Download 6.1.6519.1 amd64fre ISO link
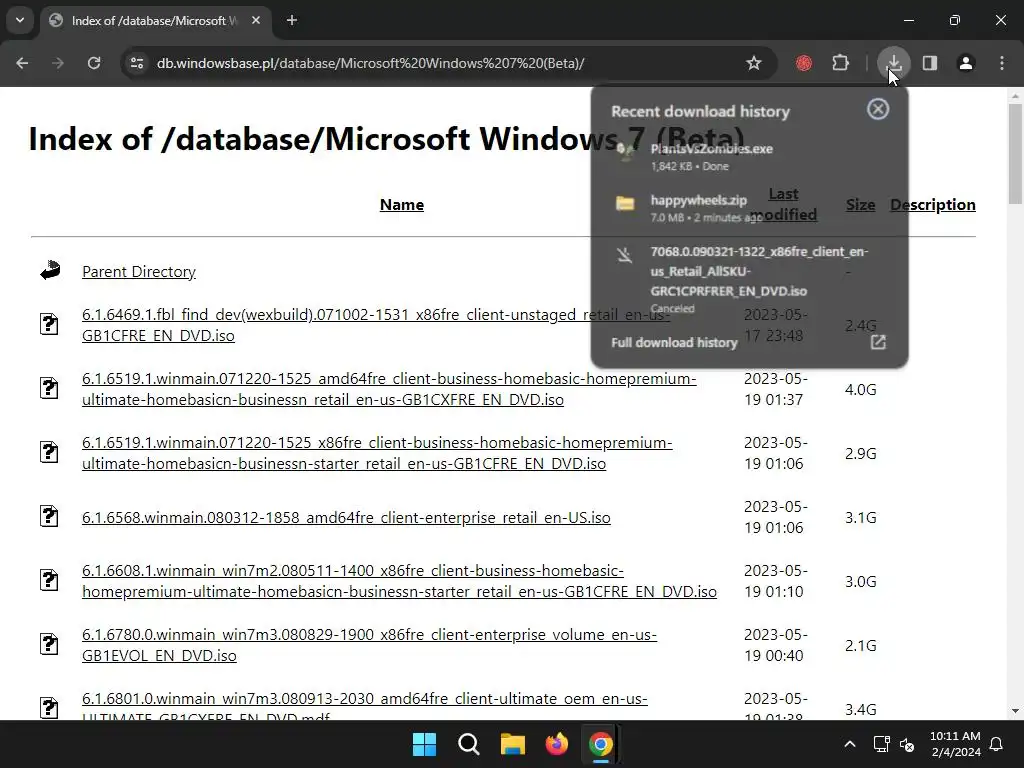The image size is (1024, 768). pyautogui.click(x=389, y=389)
